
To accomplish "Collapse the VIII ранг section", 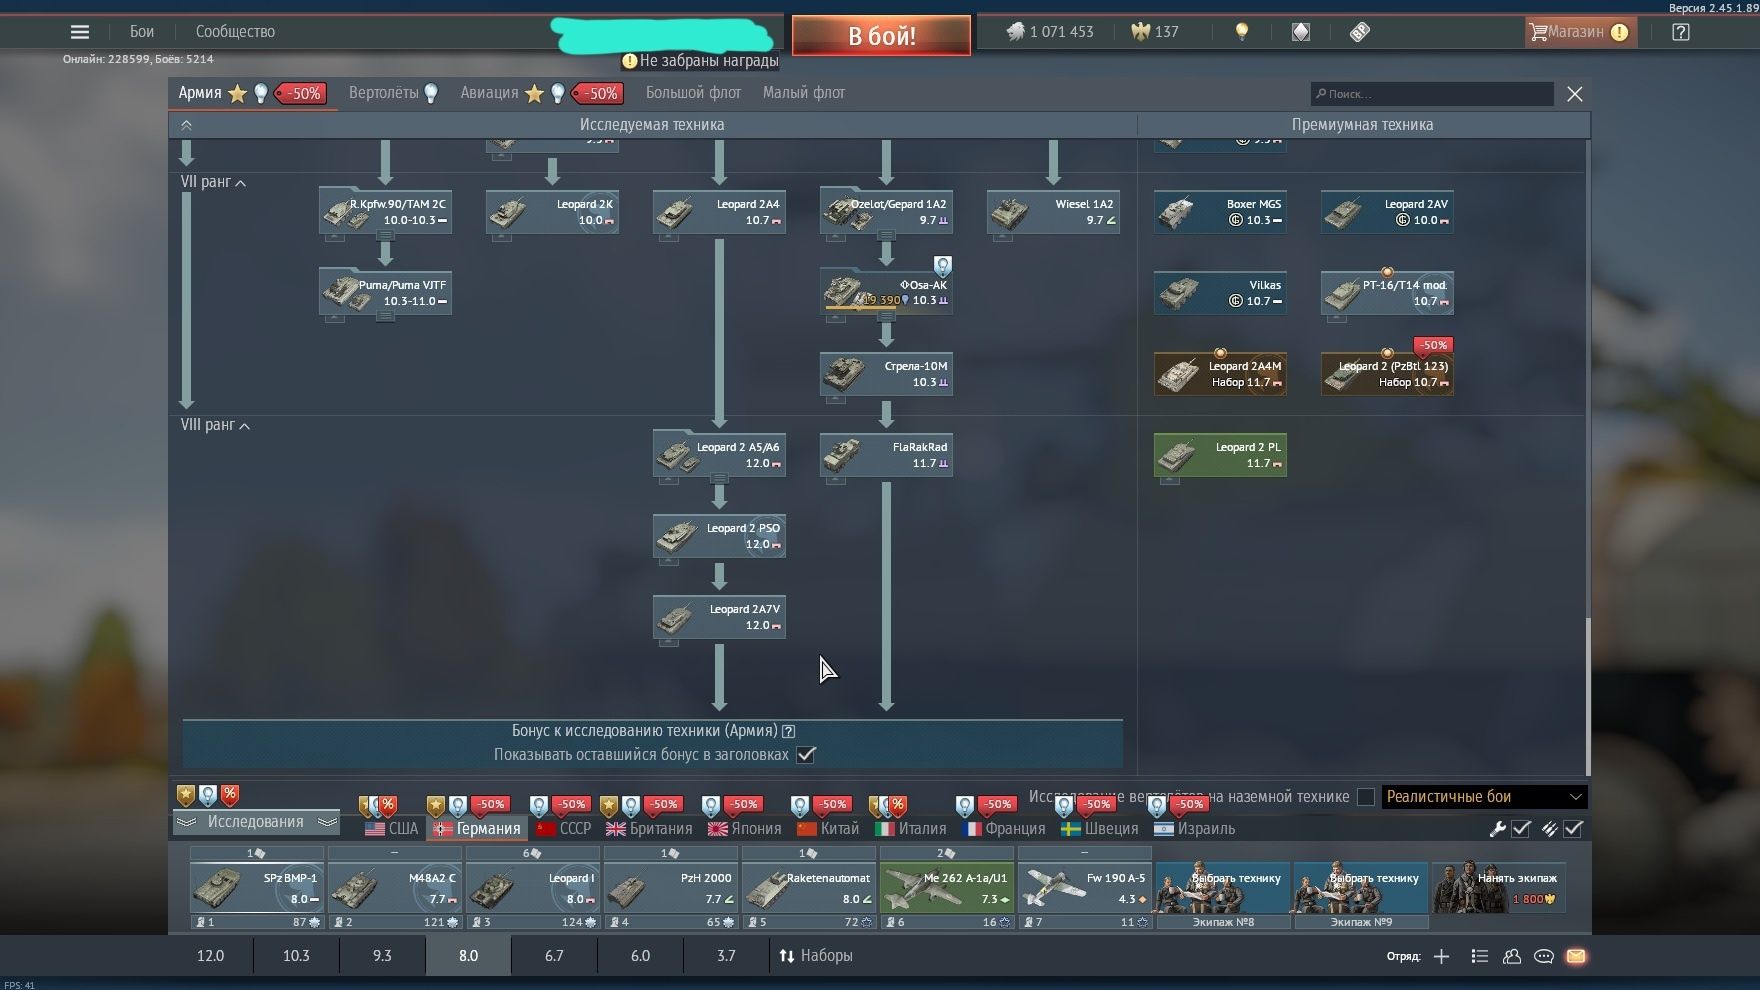I will (215, 425).
